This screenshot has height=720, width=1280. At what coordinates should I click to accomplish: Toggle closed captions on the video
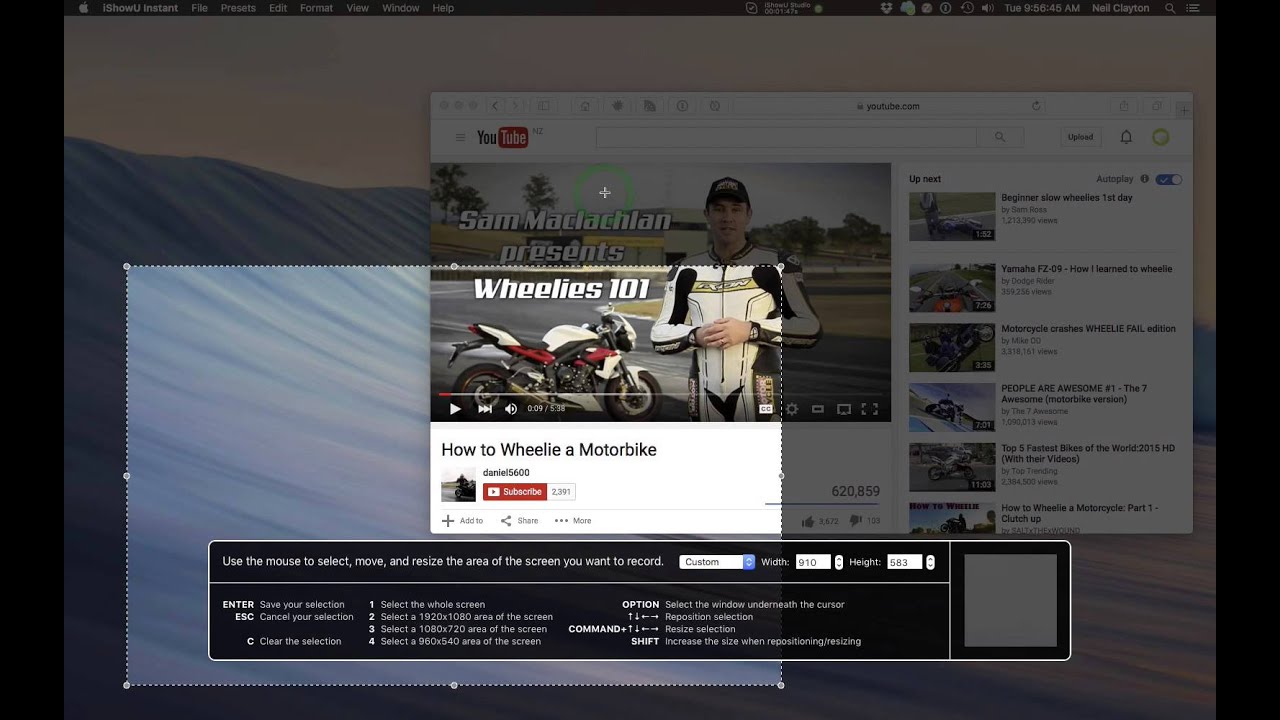766,409
